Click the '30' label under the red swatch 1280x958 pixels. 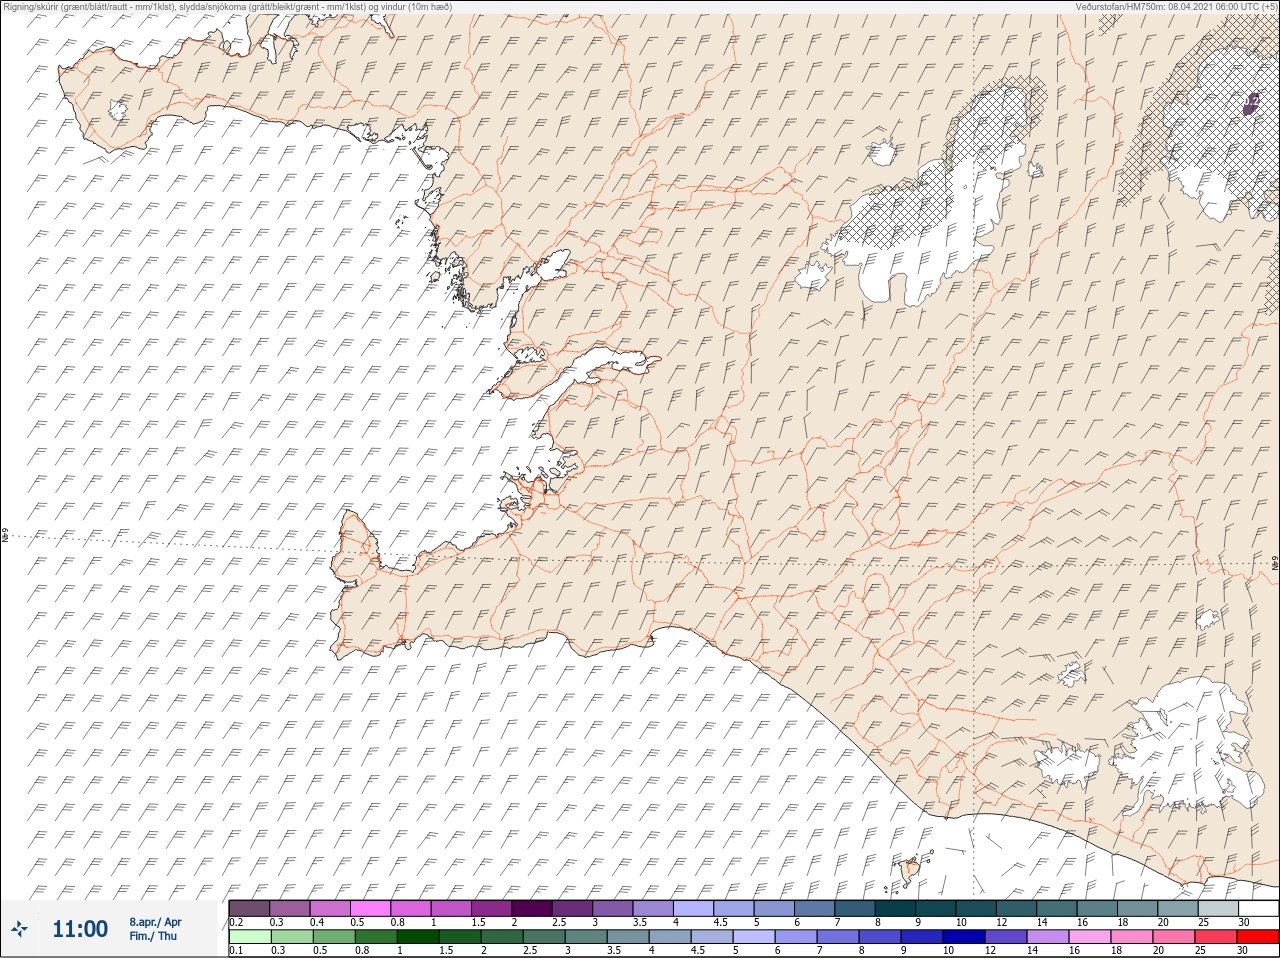click(x=1243, y=951)
